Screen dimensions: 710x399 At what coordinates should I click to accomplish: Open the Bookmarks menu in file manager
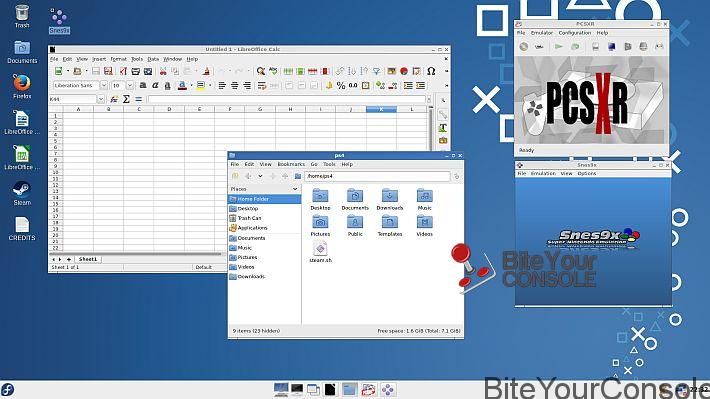[291, 164]
